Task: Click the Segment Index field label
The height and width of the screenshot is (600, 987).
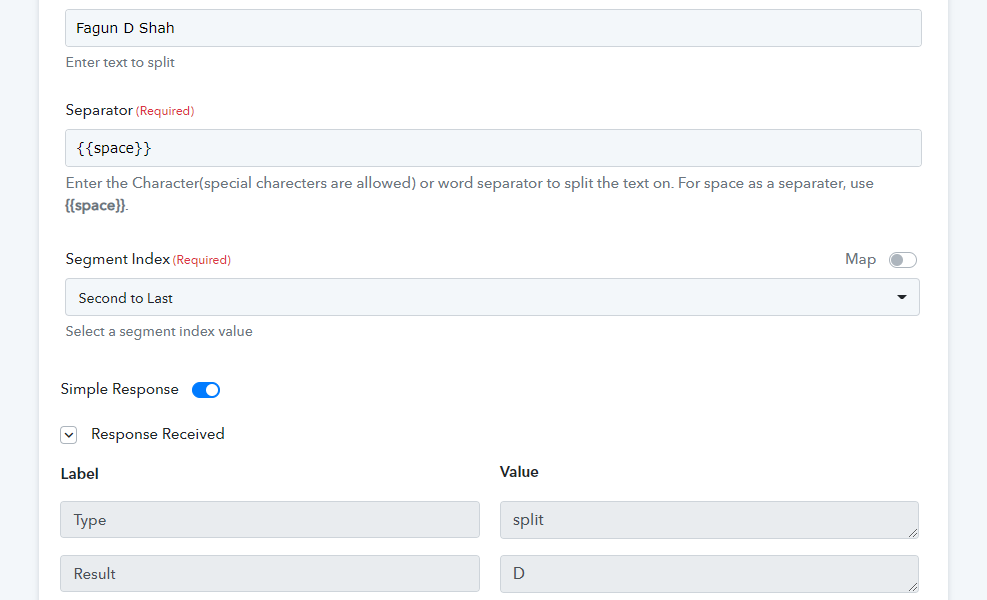Action: coord(118,259)
